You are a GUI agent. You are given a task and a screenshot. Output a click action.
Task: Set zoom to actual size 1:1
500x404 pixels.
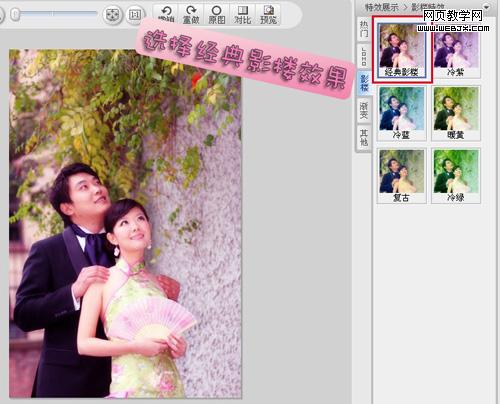click(135, 15)
